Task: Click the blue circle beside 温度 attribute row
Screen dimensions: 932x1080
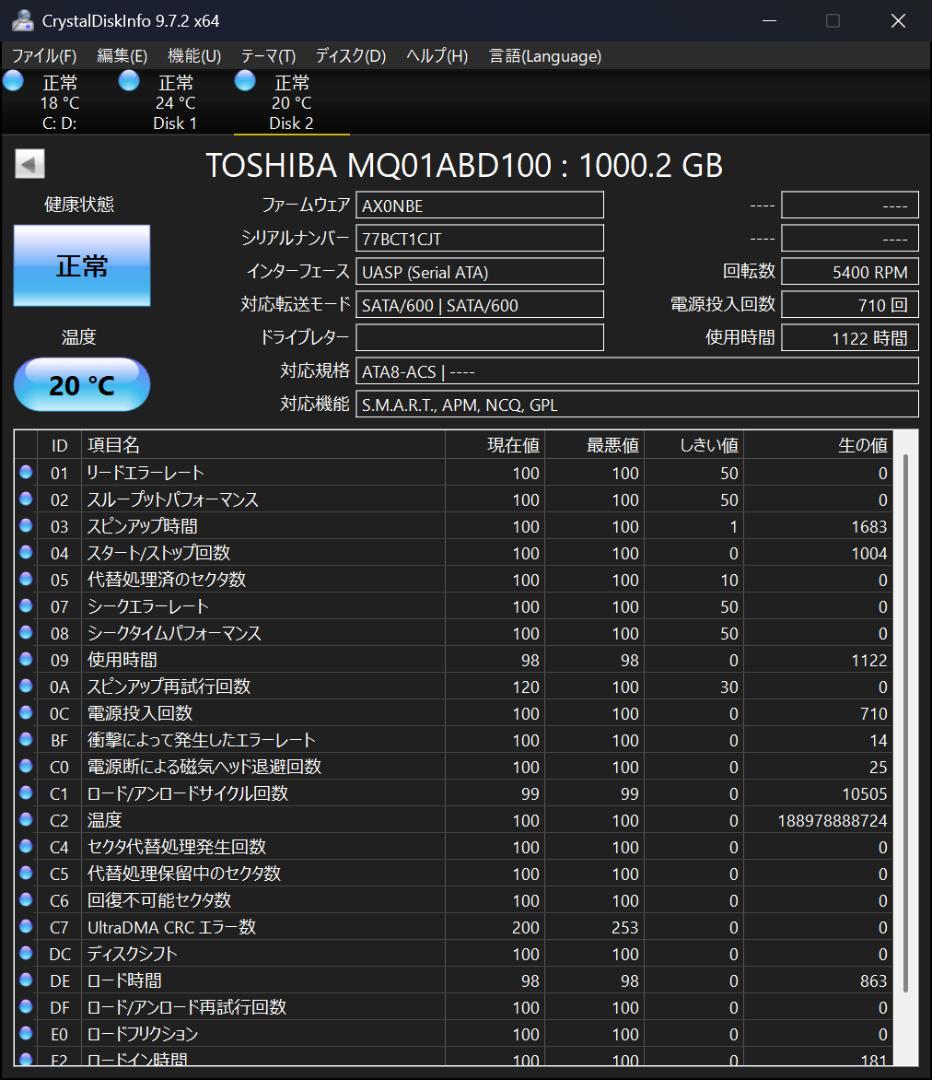Action: click(25, 820)
